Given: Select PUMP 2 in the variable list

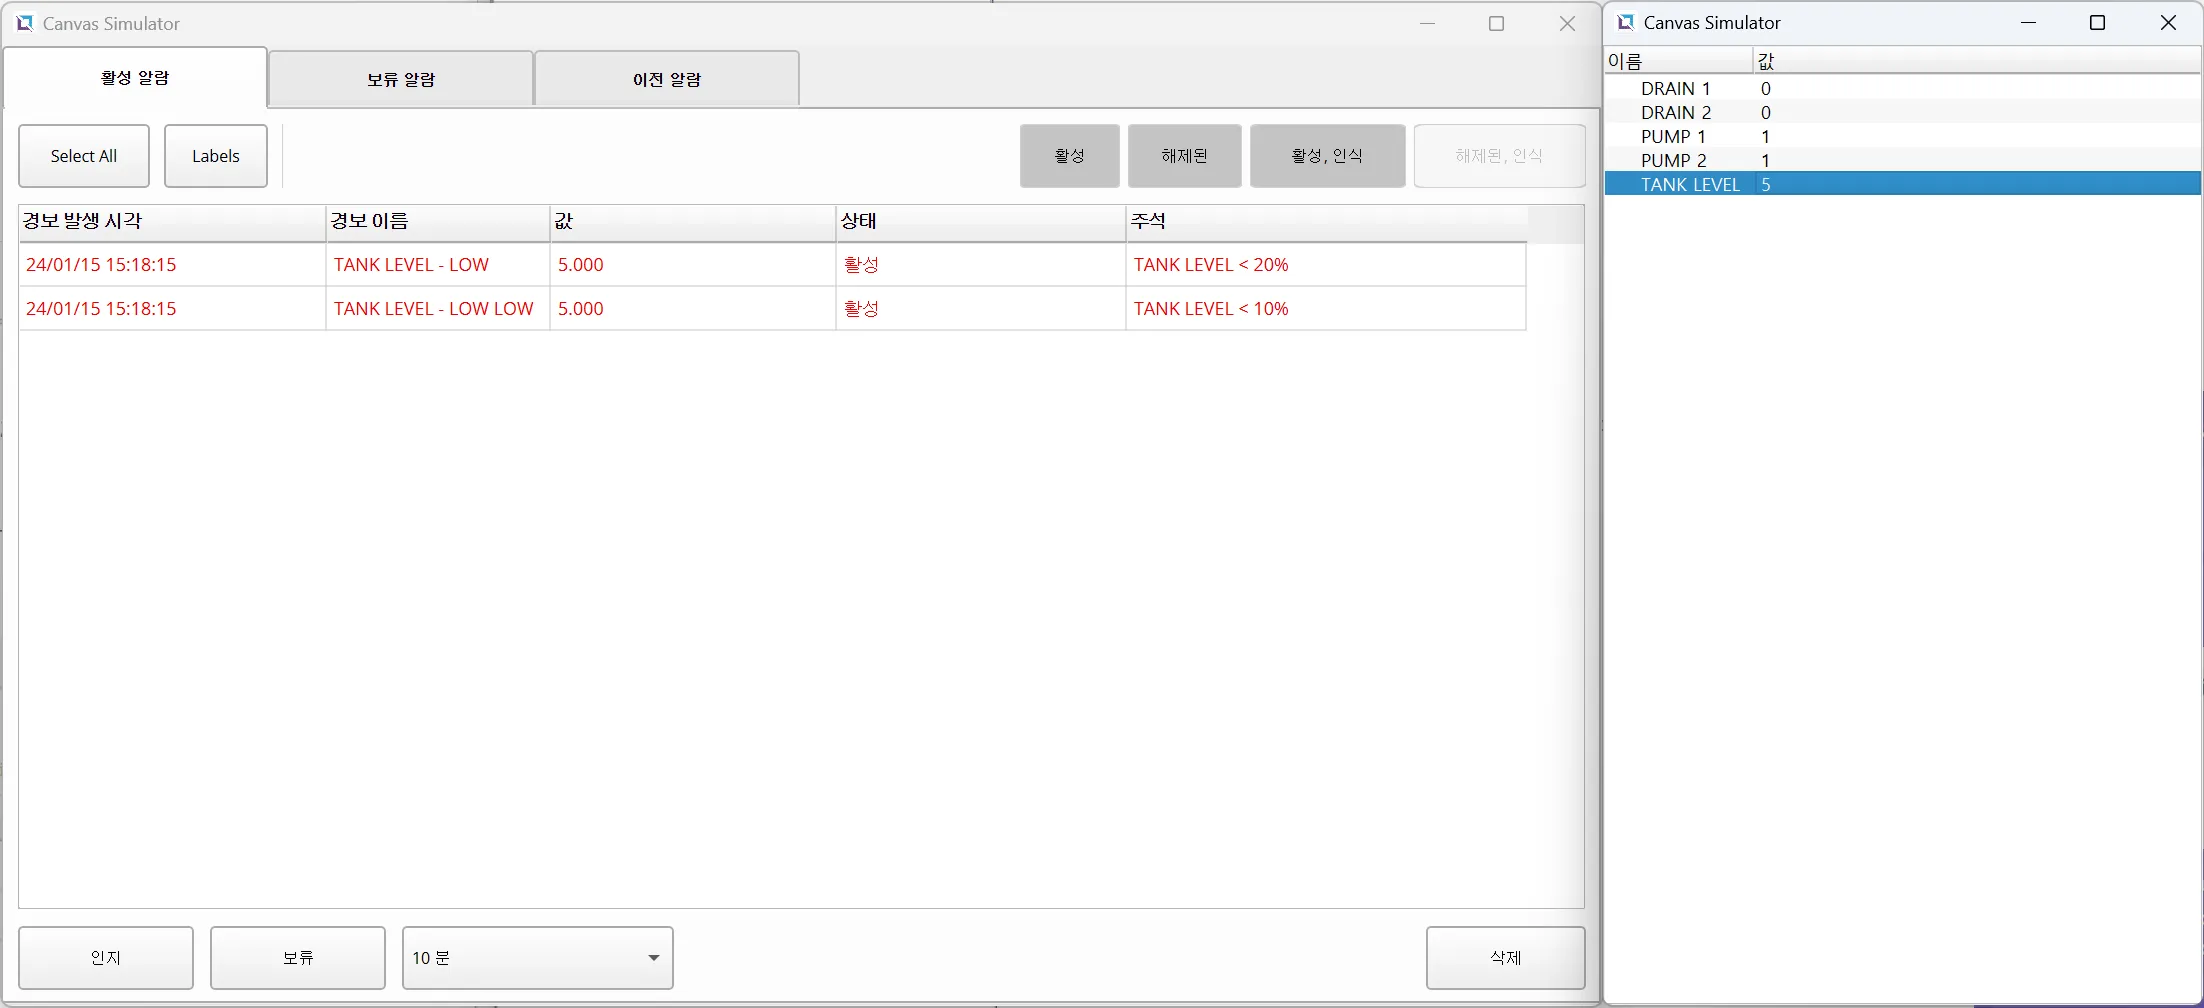Looking at the screenshot, I should click(x=1673, y=161).
